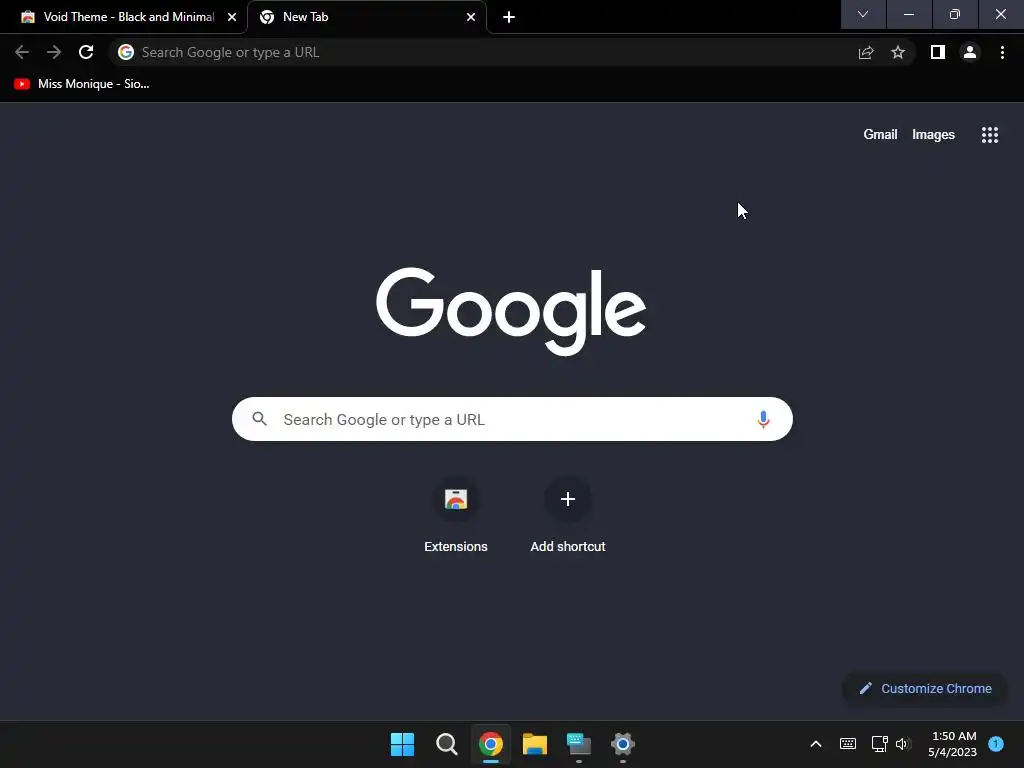This screenshot has width=1024, height=768.
Task: Open Windows taskbar search
Action: click(x=447, y=744)
